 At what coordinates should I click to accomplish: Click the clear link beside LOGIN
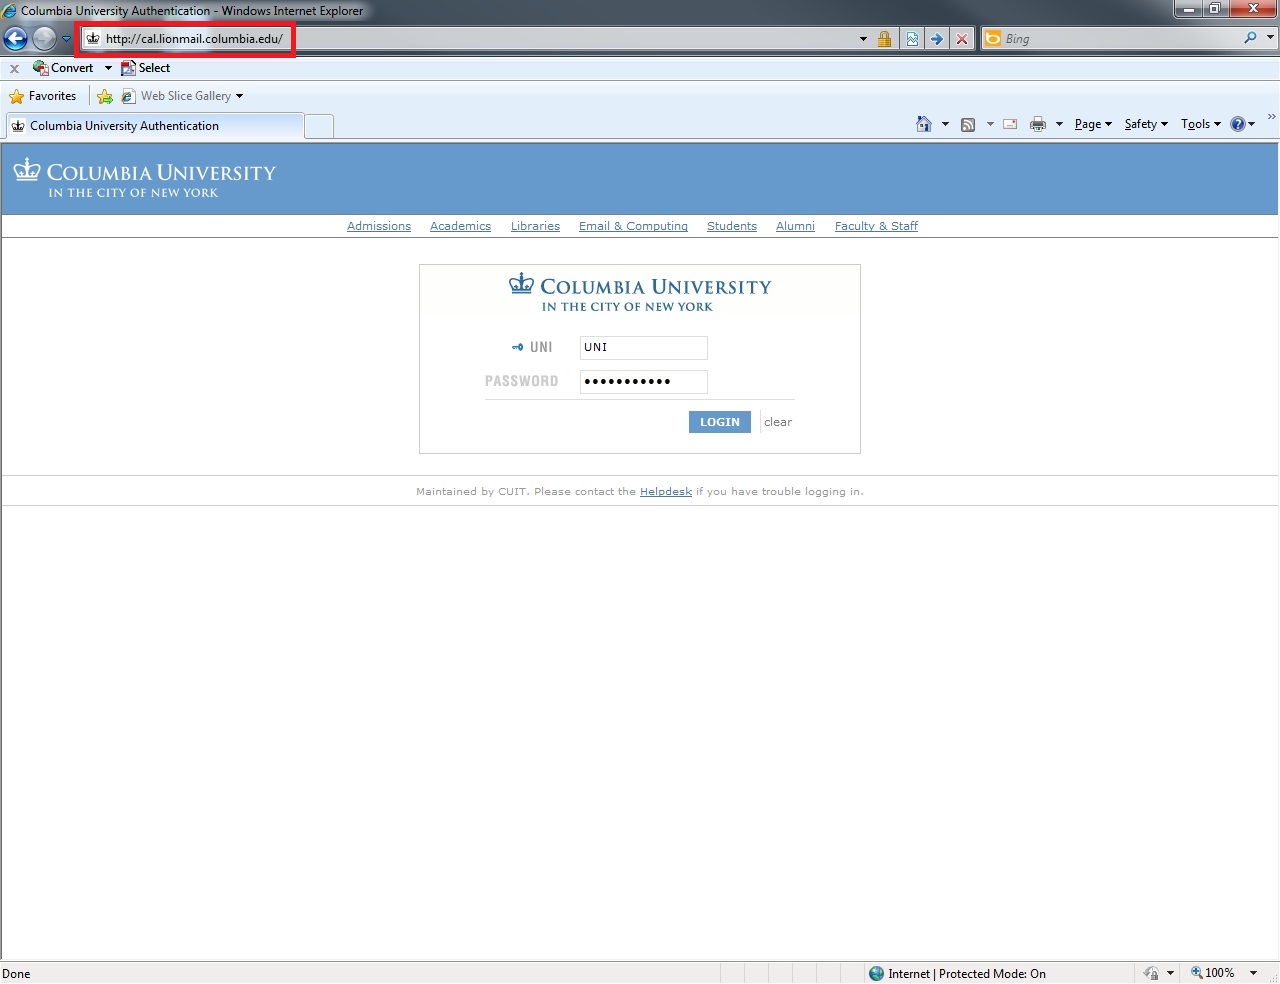coord(778,422)
